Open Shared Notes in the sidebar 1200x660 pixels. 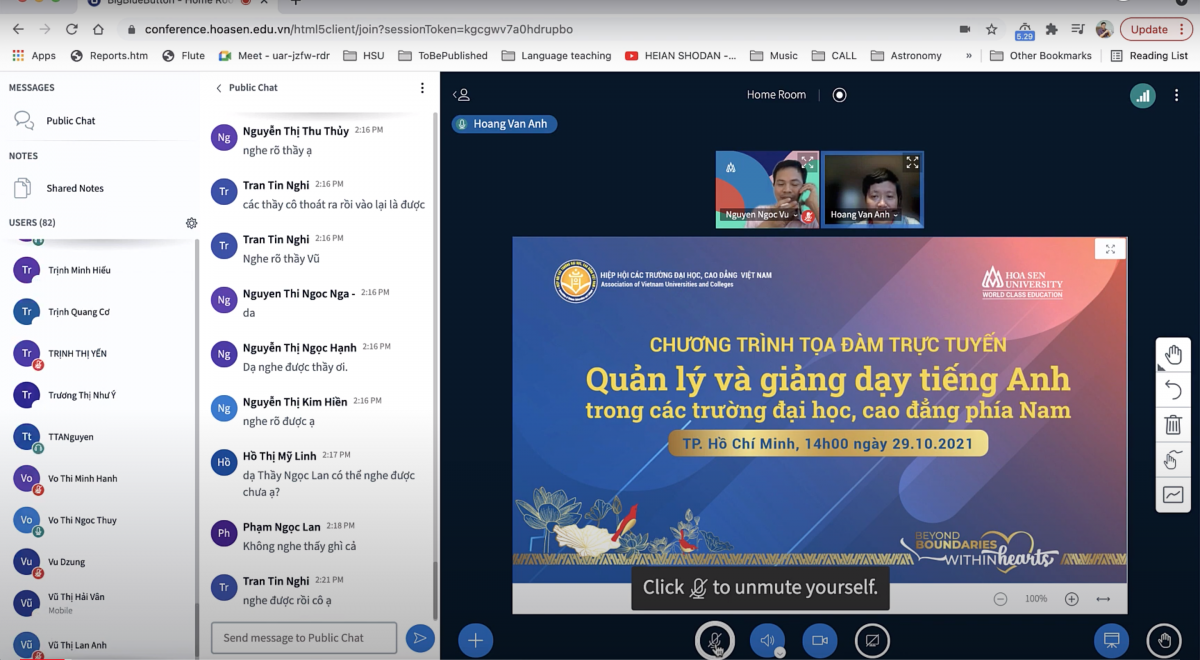[74, 188]
